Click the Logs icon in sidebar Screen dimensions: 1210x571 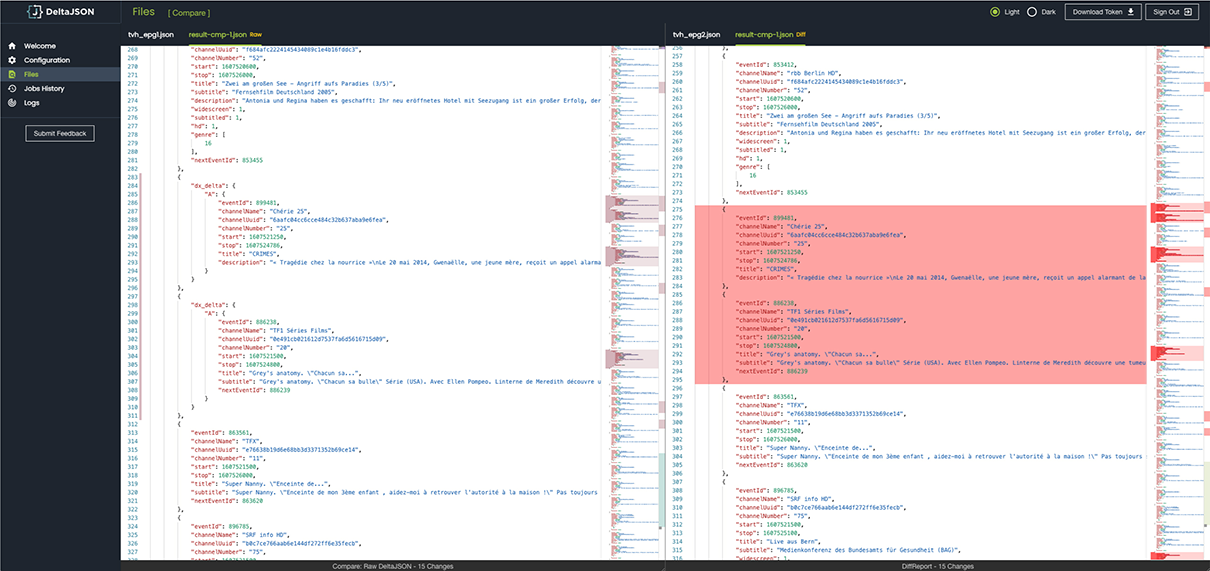(12, 102)
